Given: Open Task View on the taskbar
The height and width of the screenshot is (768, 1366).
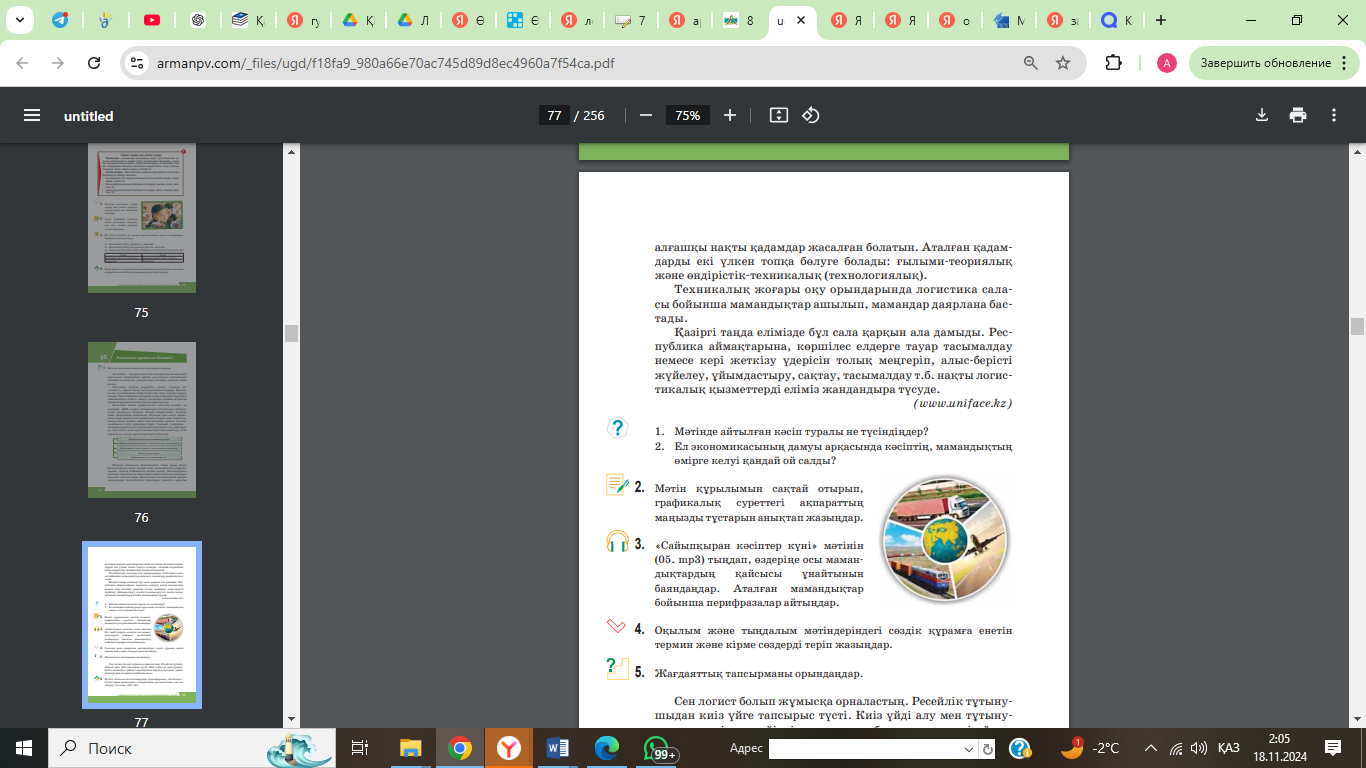Looking at the screenshot, I should click(x=360, y=748).
